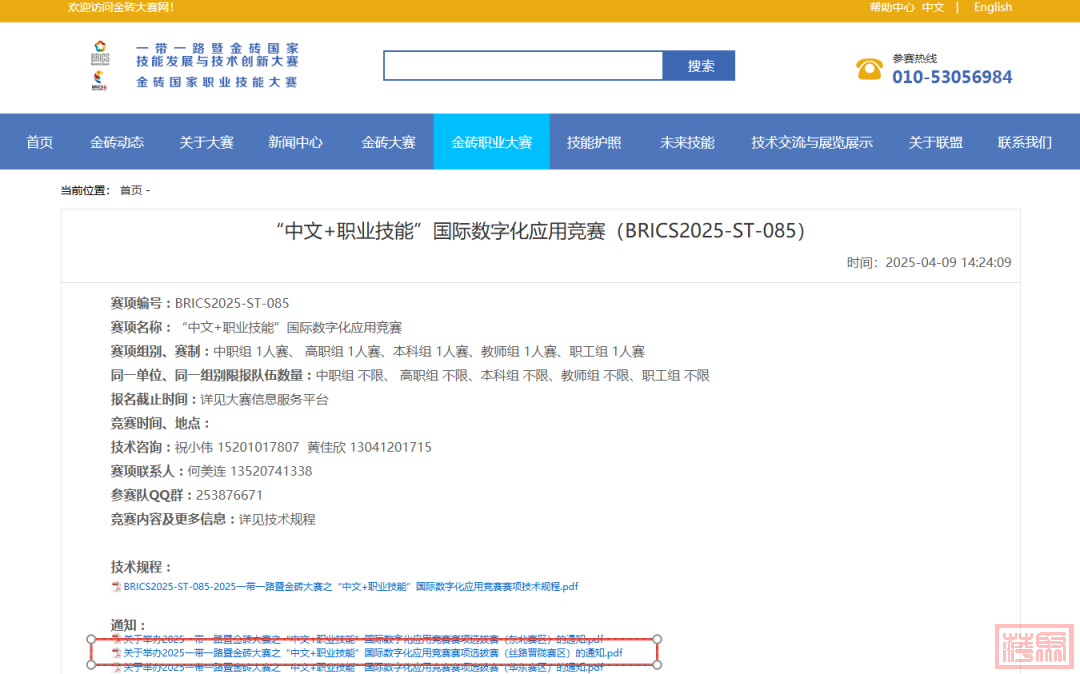Select the highlighted 金砖职业大赛 tab
This screenshot has height=674, width=1080.
click(491, 142)
